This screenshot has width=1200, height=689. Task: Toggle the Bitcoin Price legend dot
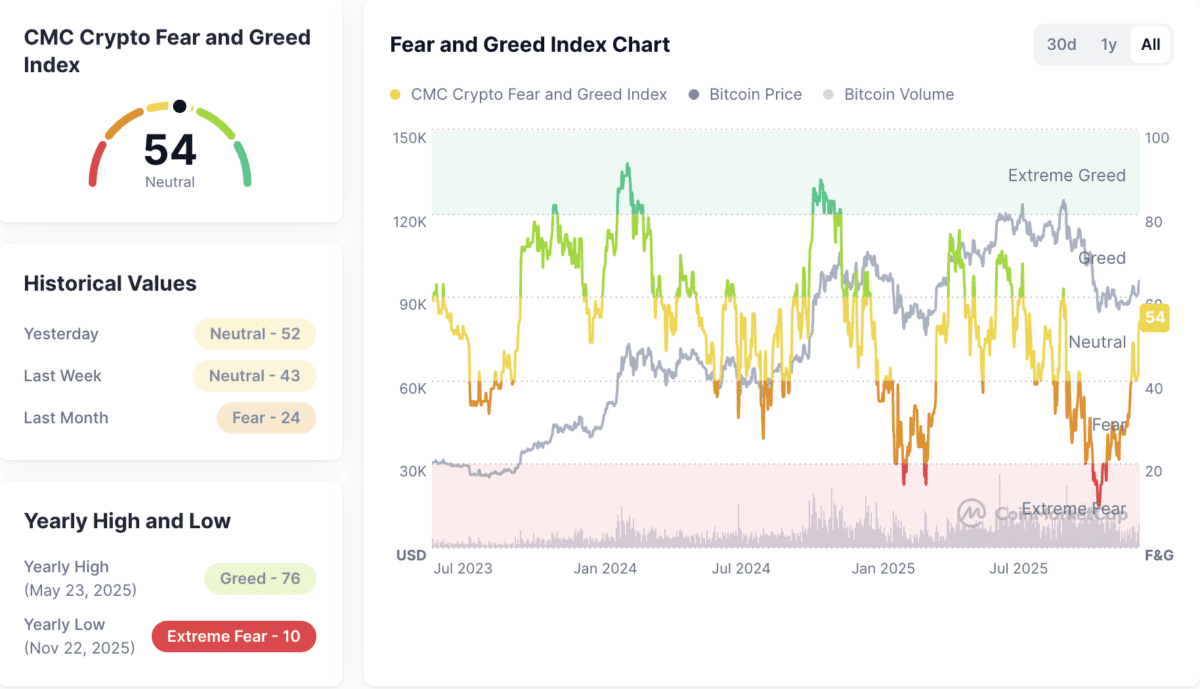pos(694,95)
